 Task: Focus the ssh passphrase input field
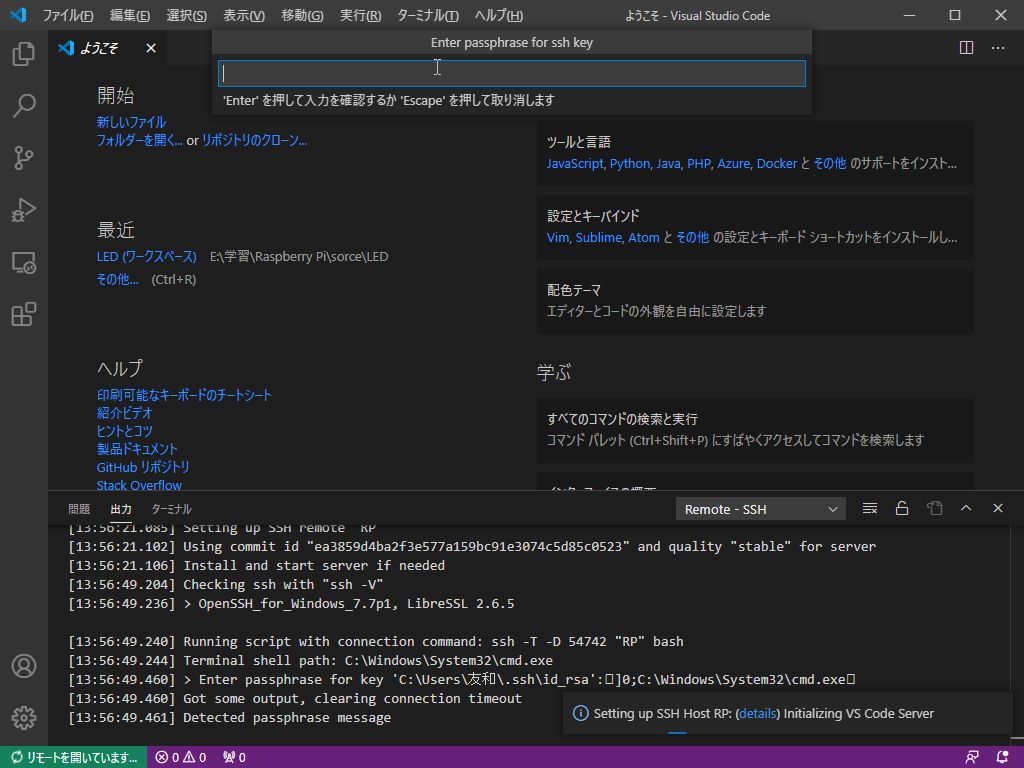[x=511, y=73]
